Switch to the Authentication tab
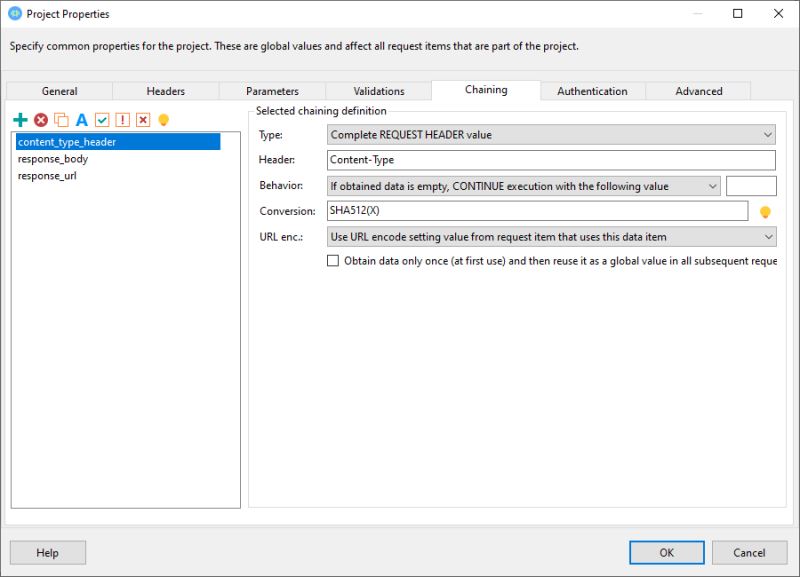The width and height of the screenshot is (800, 577). point(592,91)
